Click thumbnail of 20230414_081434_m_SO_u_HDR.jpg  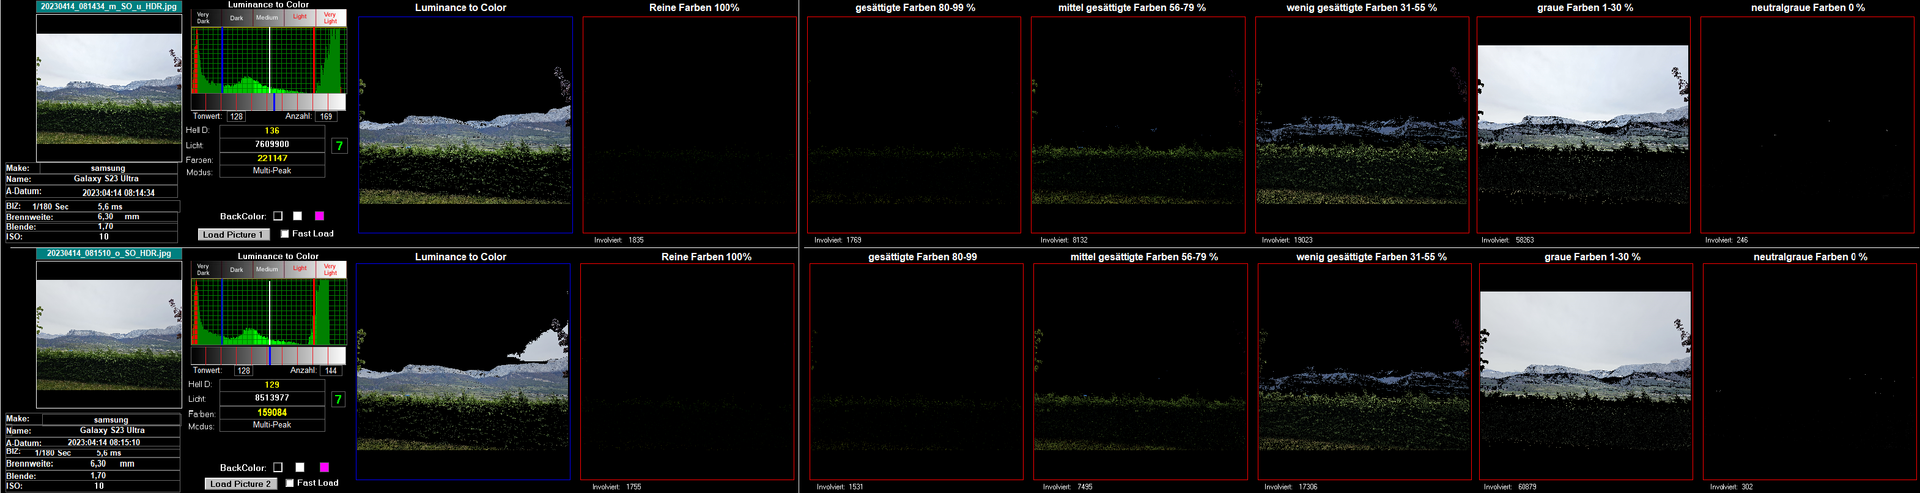(109, 88)
